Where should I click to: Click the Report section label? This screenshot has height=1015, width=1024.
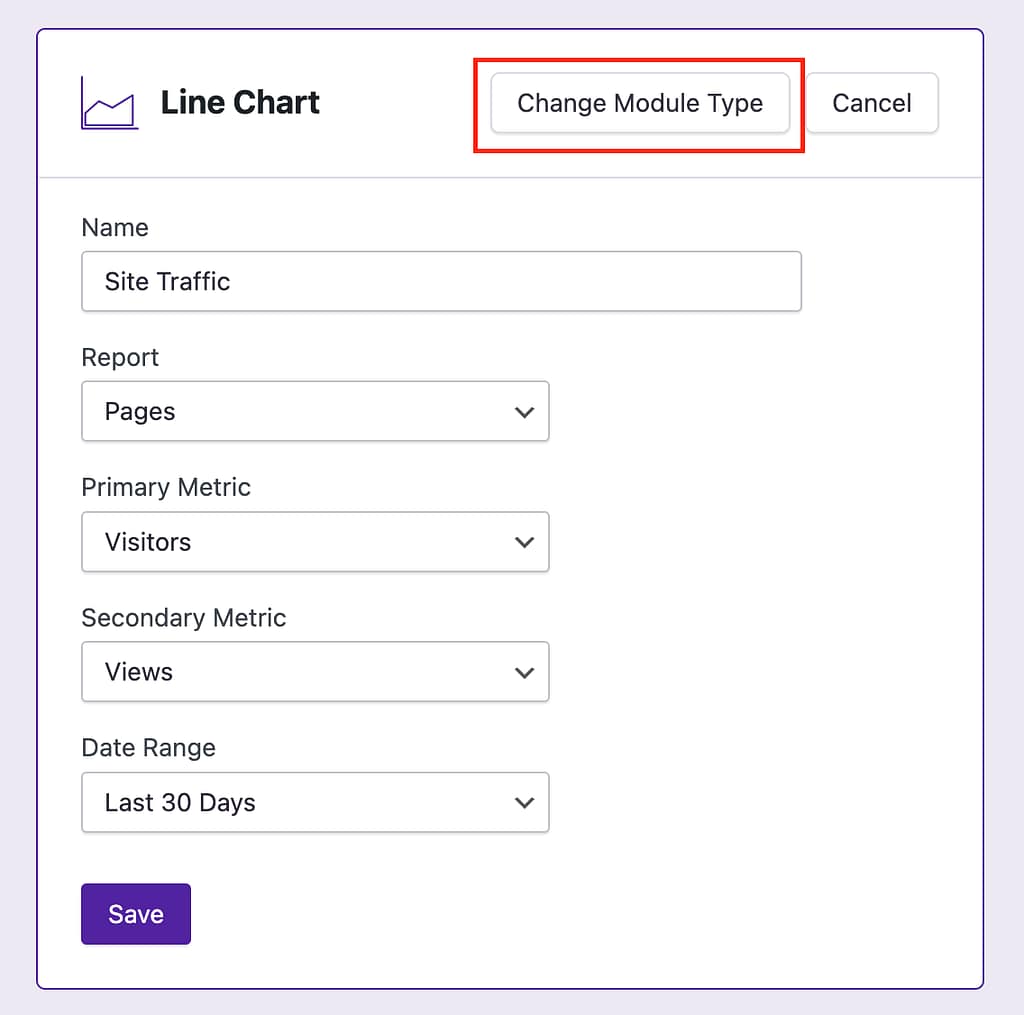[x=119, y=357]
